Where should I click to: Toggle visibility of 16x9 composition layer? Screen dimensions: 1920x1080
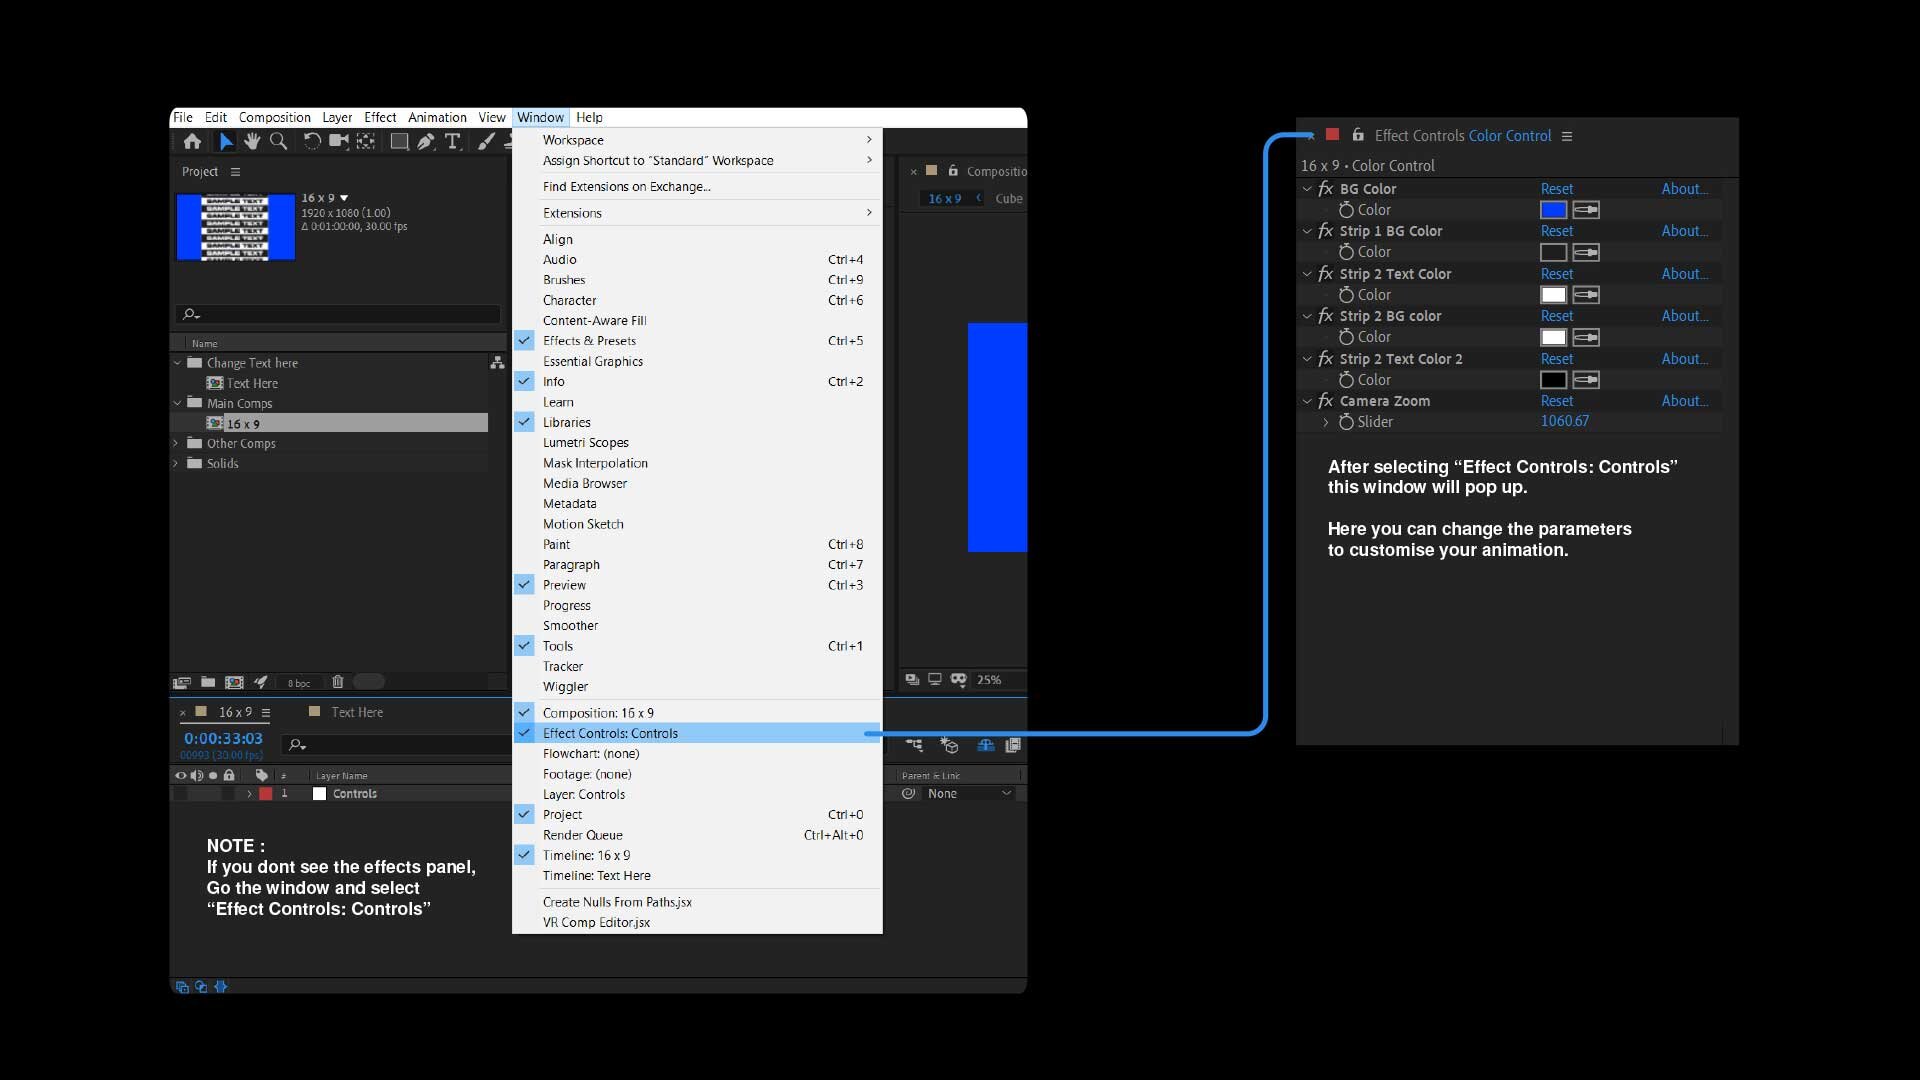point(179,793)
